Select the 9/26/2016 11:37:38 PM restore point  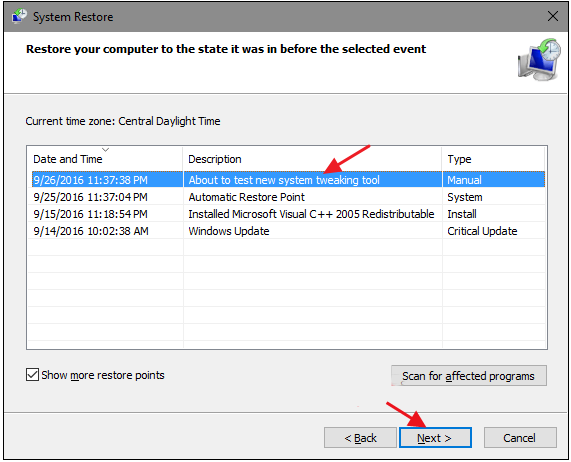pyautogui.click(x=288, y=180)
